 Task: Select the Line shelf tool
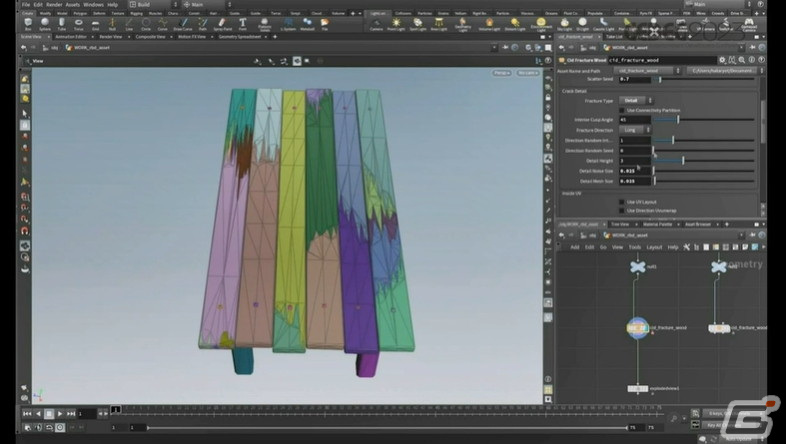129,24
